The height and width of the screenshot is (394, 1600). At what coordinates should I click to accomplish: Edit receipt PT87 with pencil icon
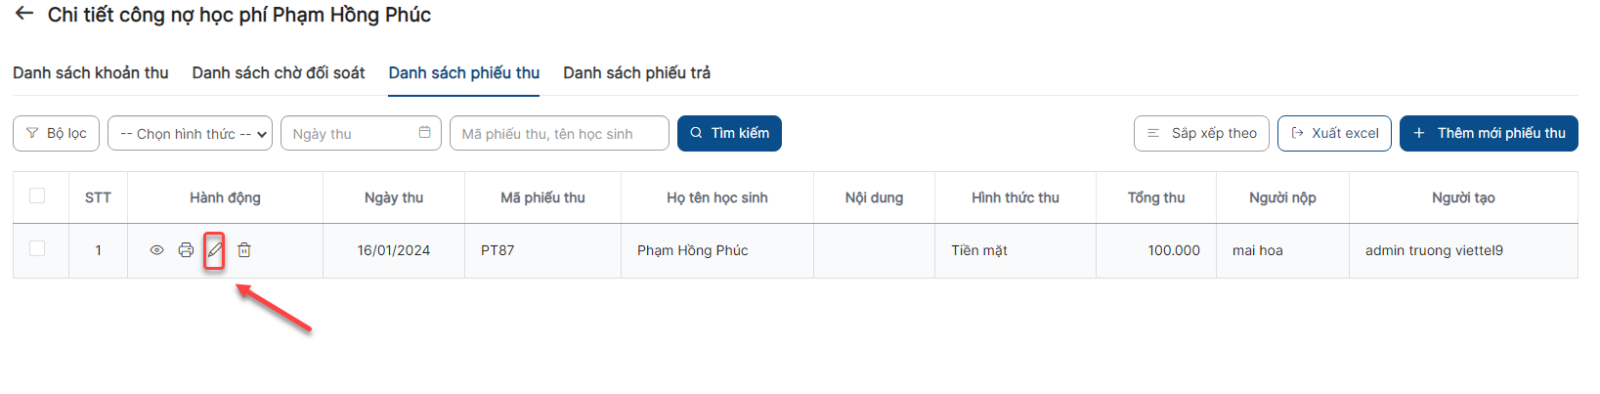coord(214,250)
